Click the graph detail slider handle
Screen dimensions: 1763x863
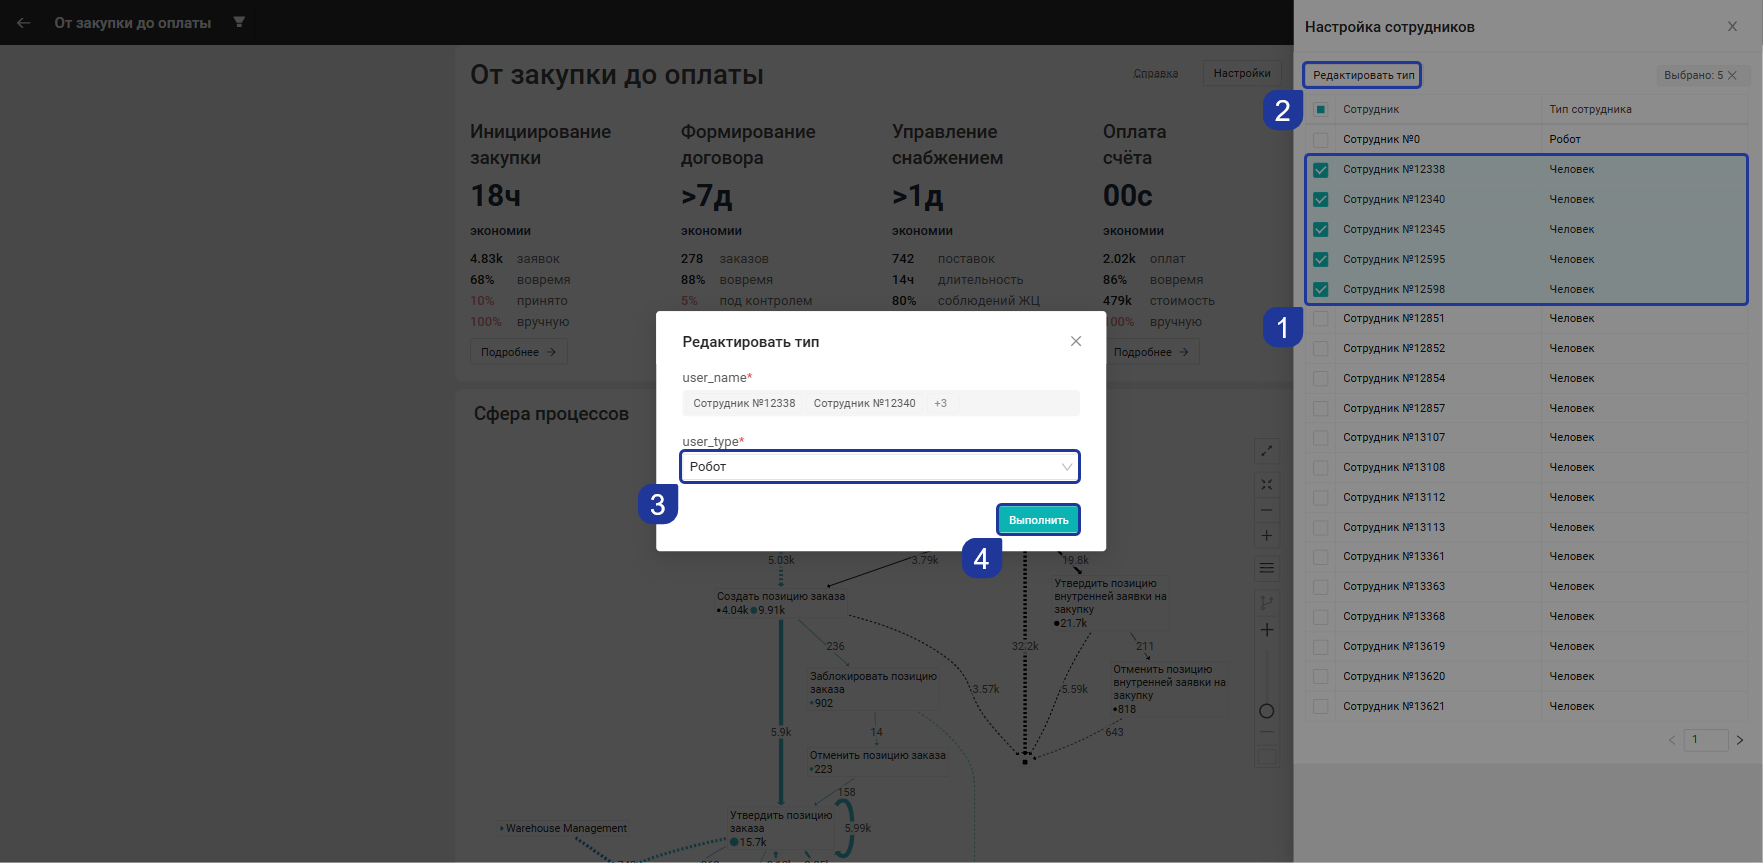tap(1267, 711)
